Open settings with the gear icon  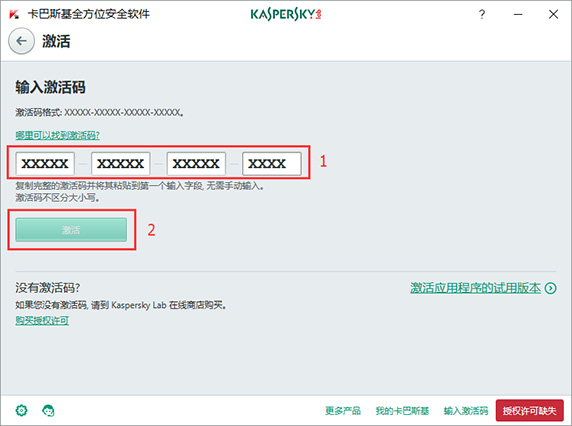click(22, 410)
